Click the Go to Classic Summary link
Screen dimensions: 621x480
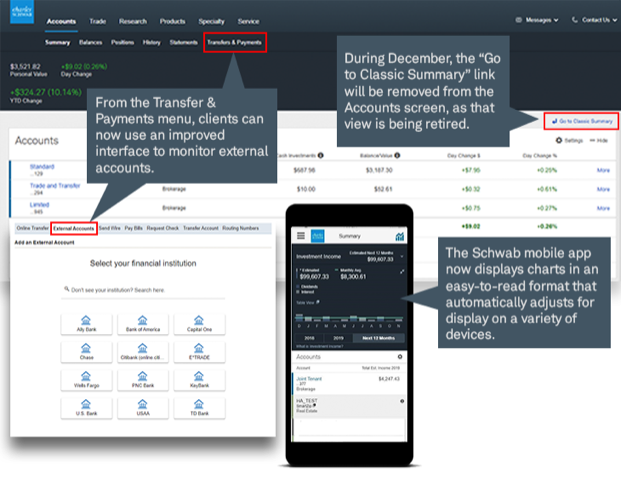point(582,121)
